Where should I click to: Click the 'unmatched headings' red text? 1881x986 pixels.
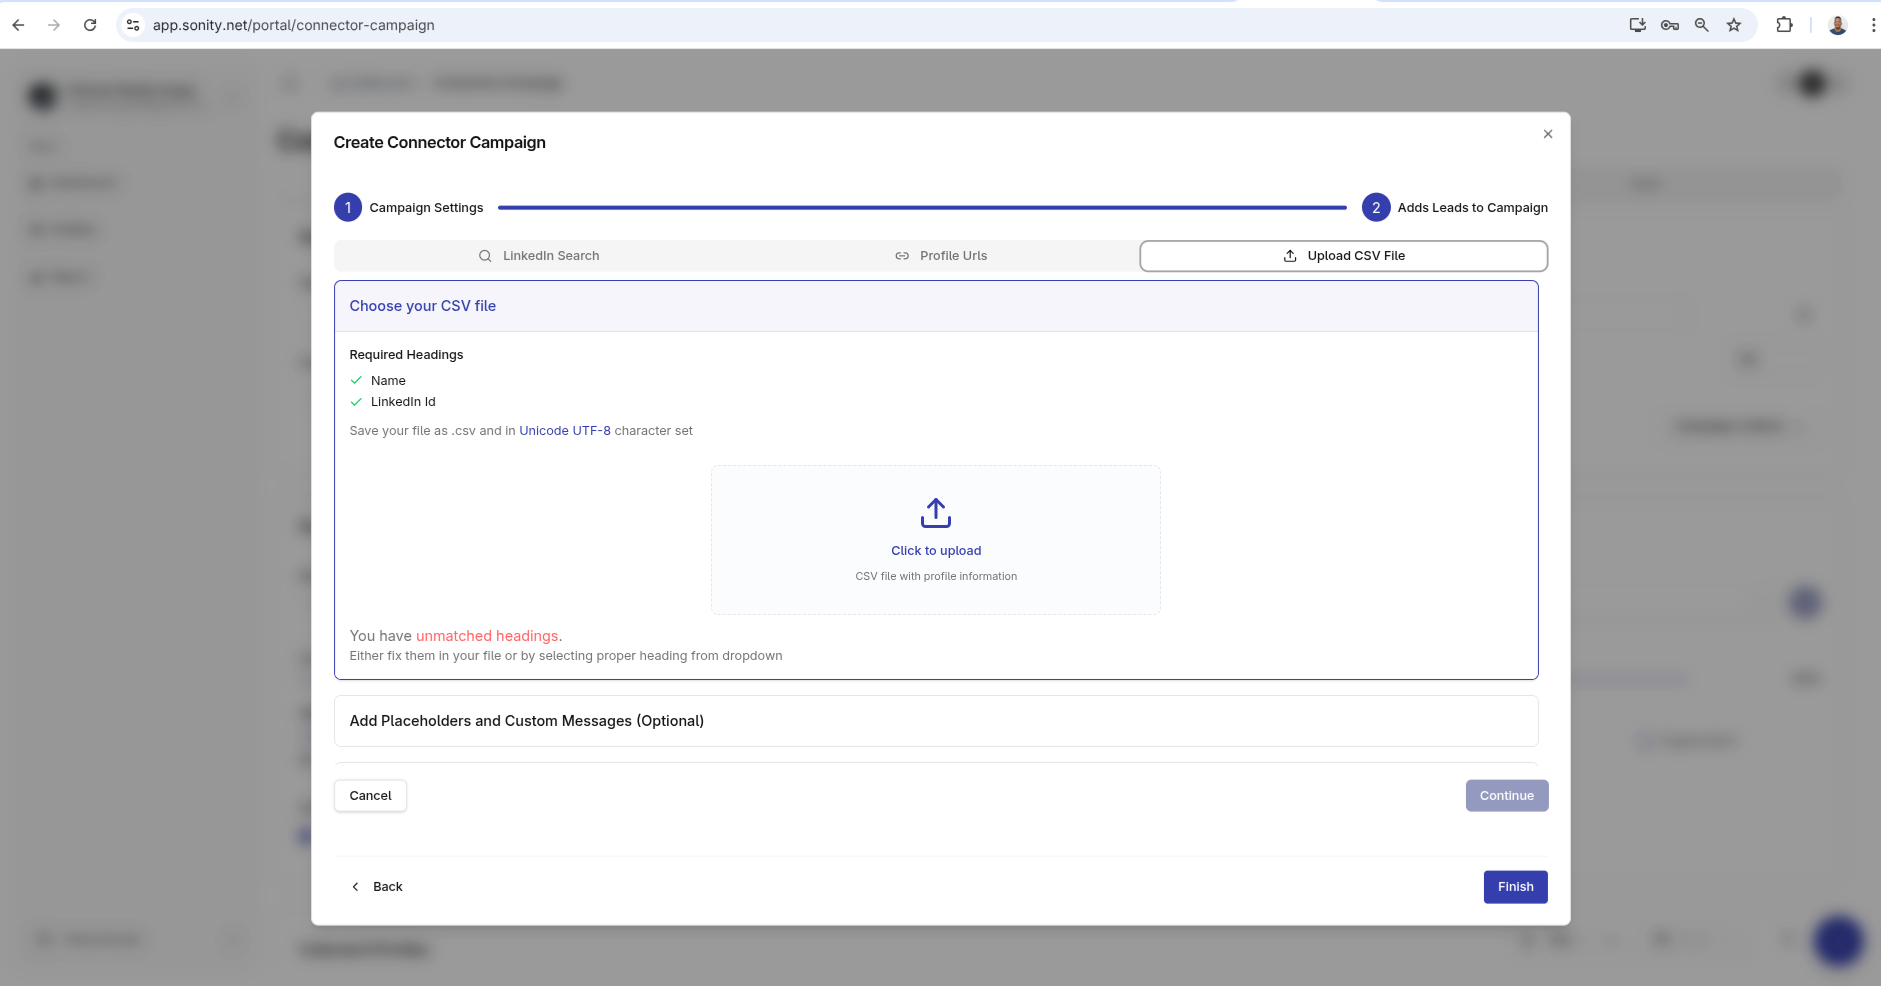tap(487, 636)
